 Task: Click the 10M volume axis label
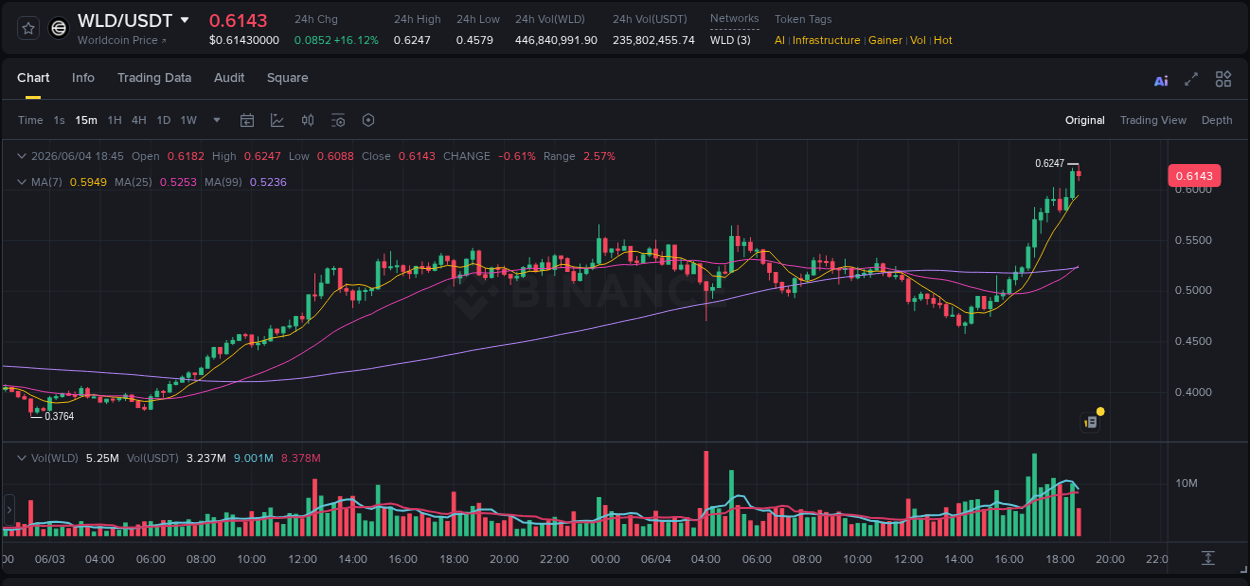pos(1187,484)
